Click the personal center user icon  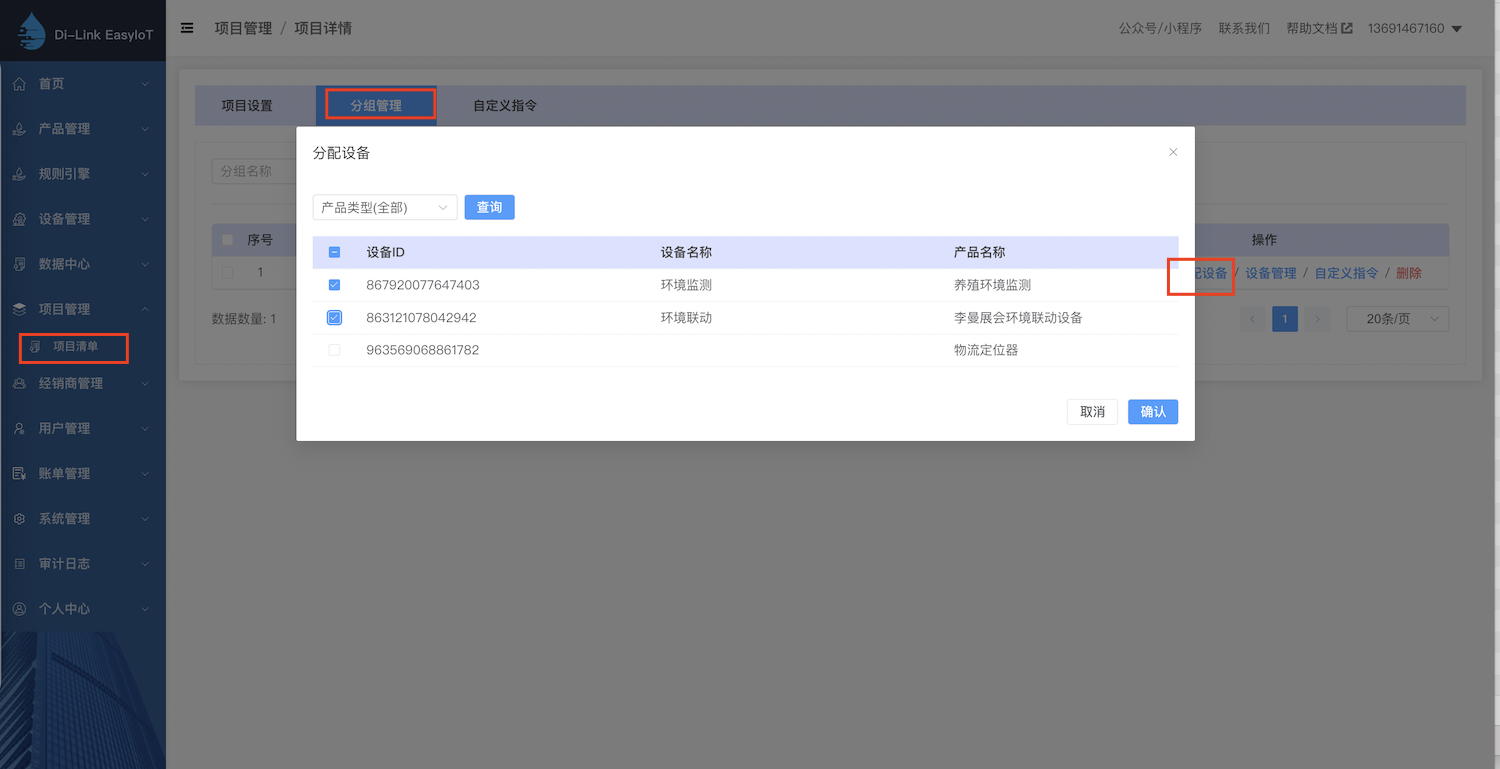pyautogui.click(x=19, y=609)
